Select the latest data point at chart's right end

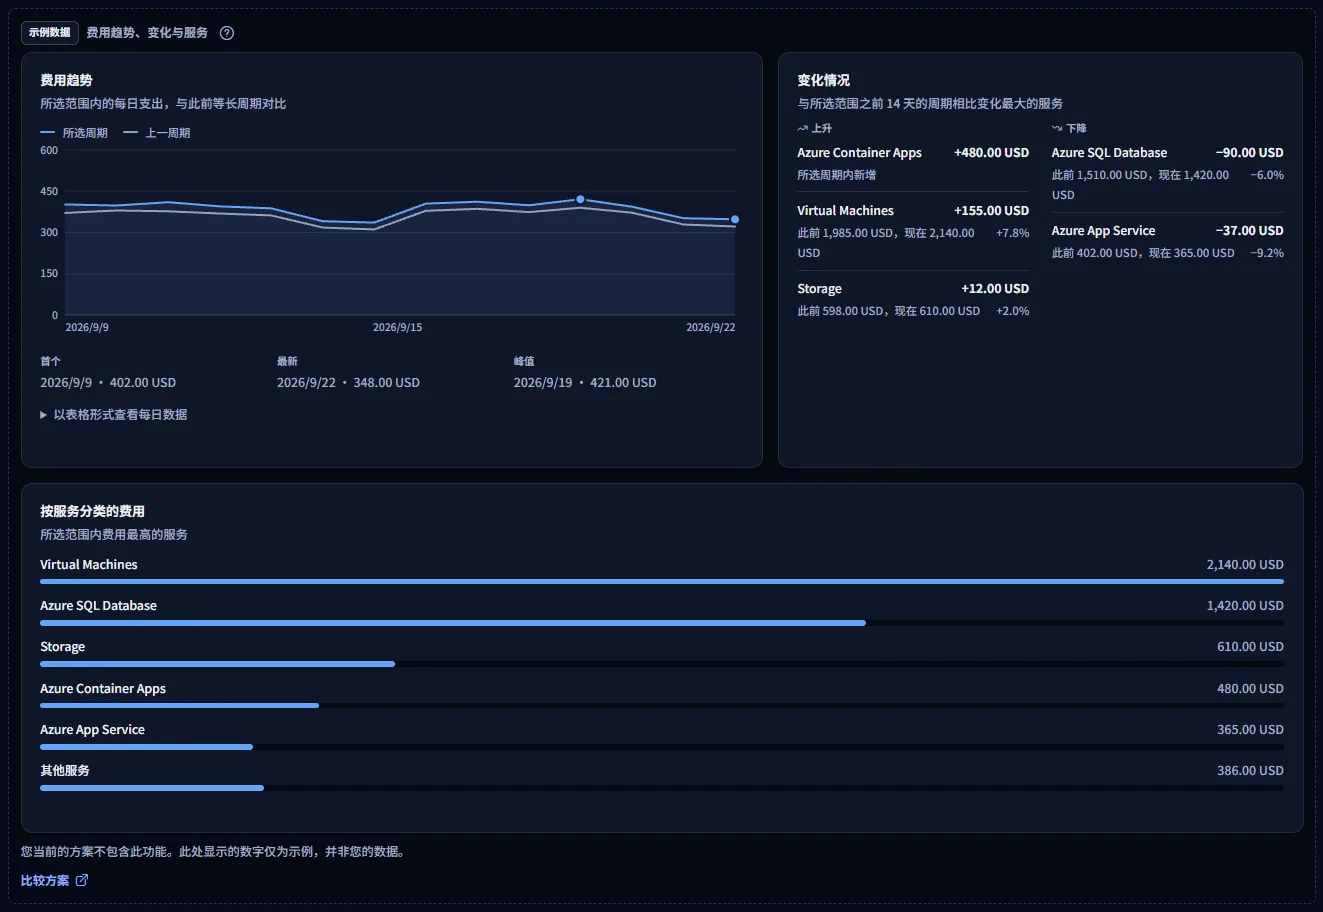tap(735, 219)
